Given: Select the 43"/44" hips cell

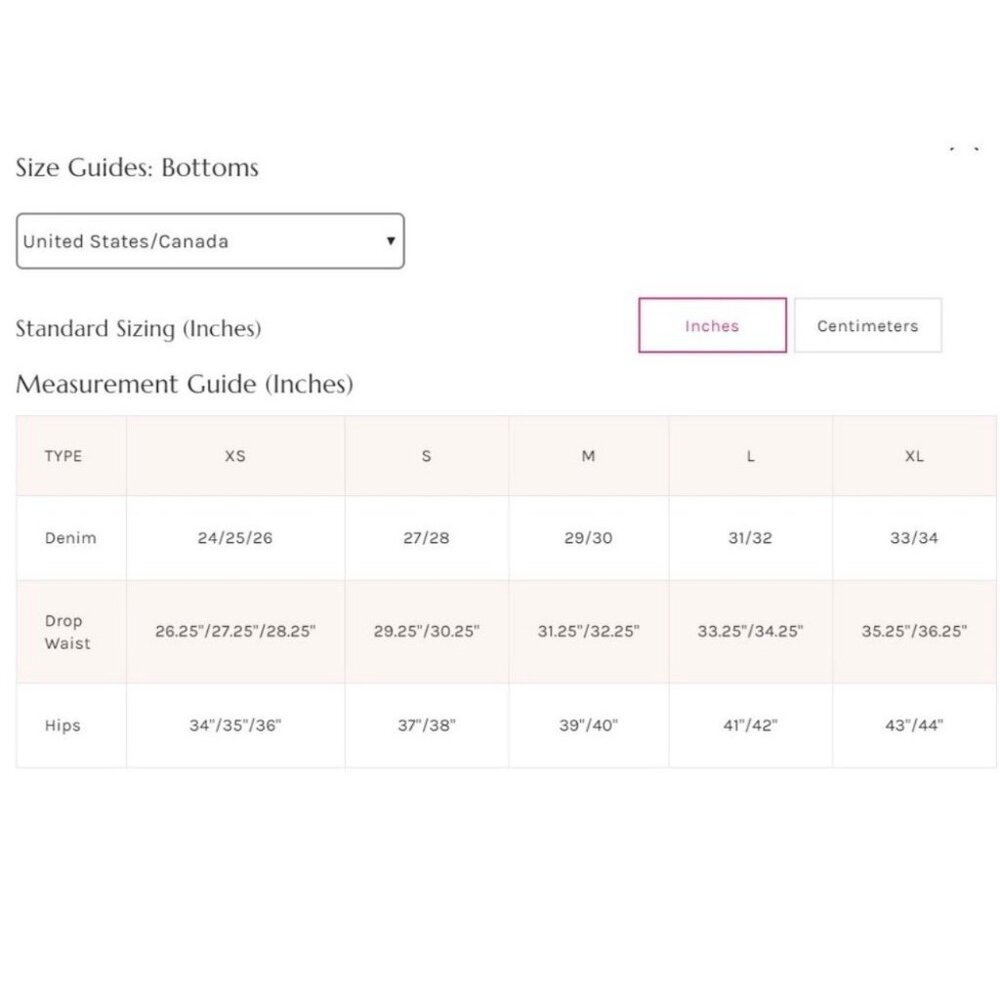Looking at the screenshot, I should pyautogui.click(x=914, y=725).
